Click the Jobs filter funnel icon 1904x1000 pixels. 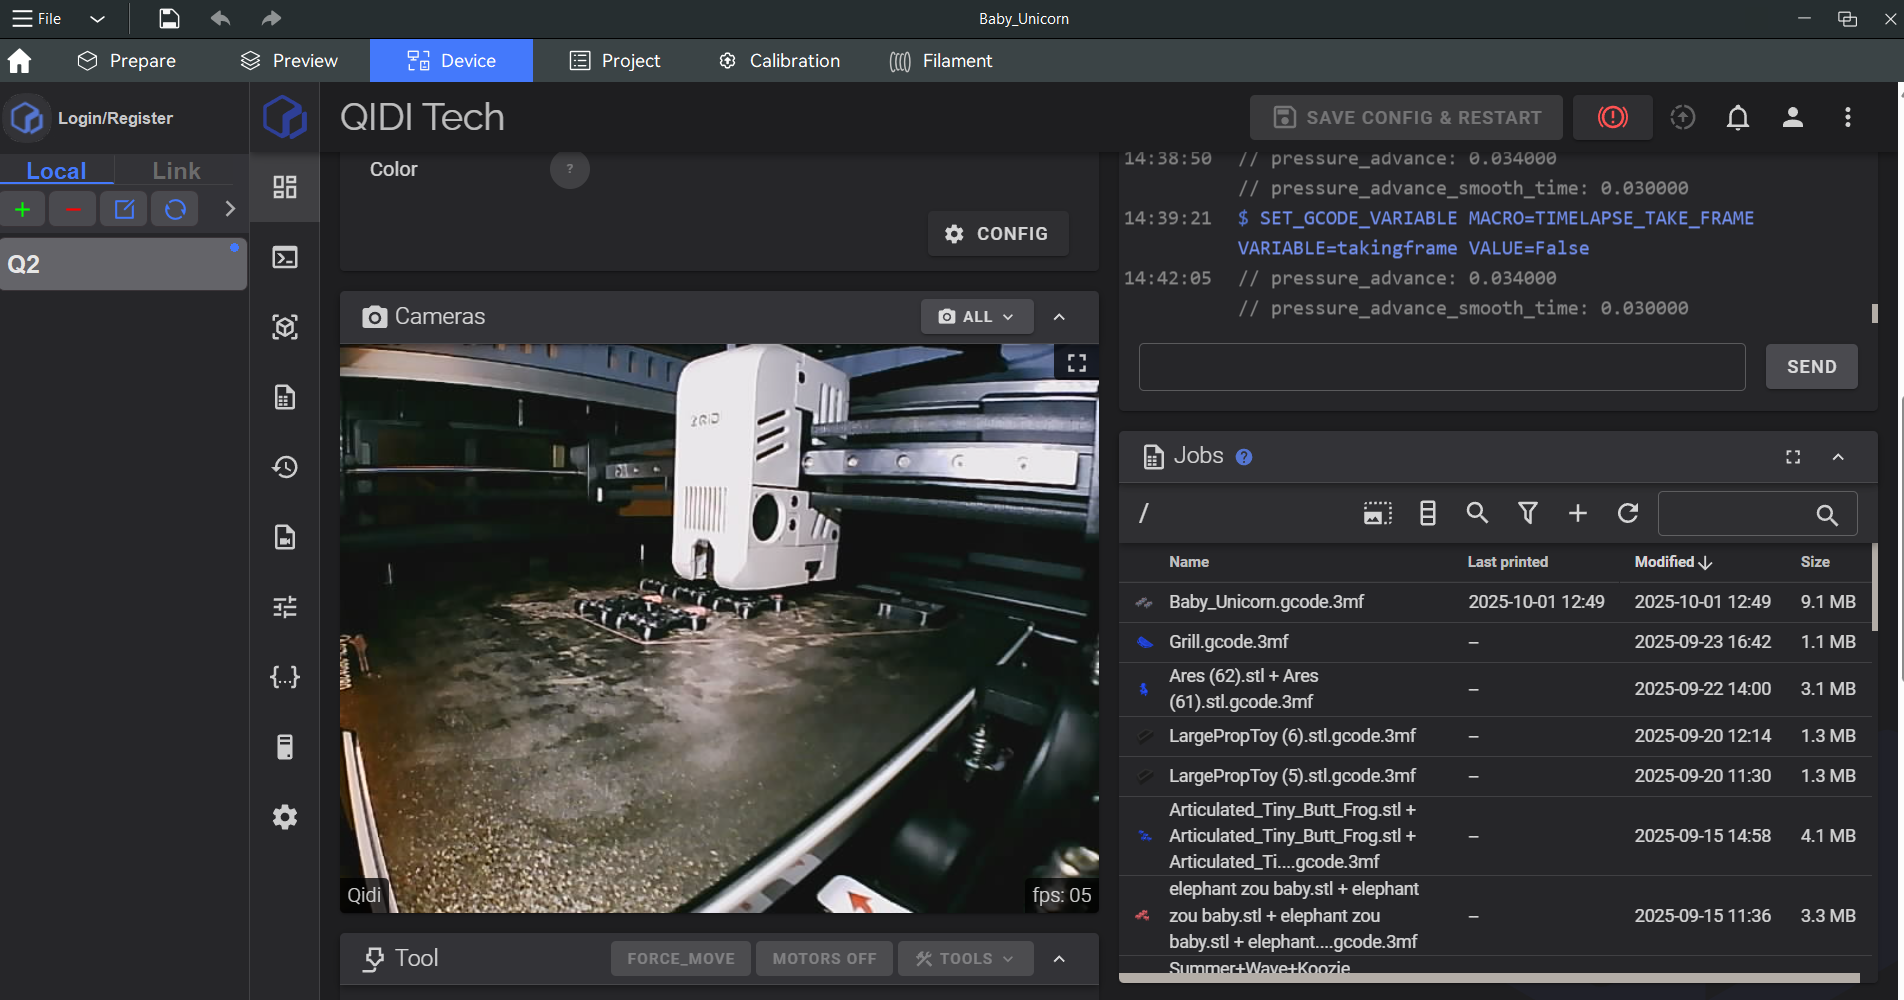click(1528, 513)
